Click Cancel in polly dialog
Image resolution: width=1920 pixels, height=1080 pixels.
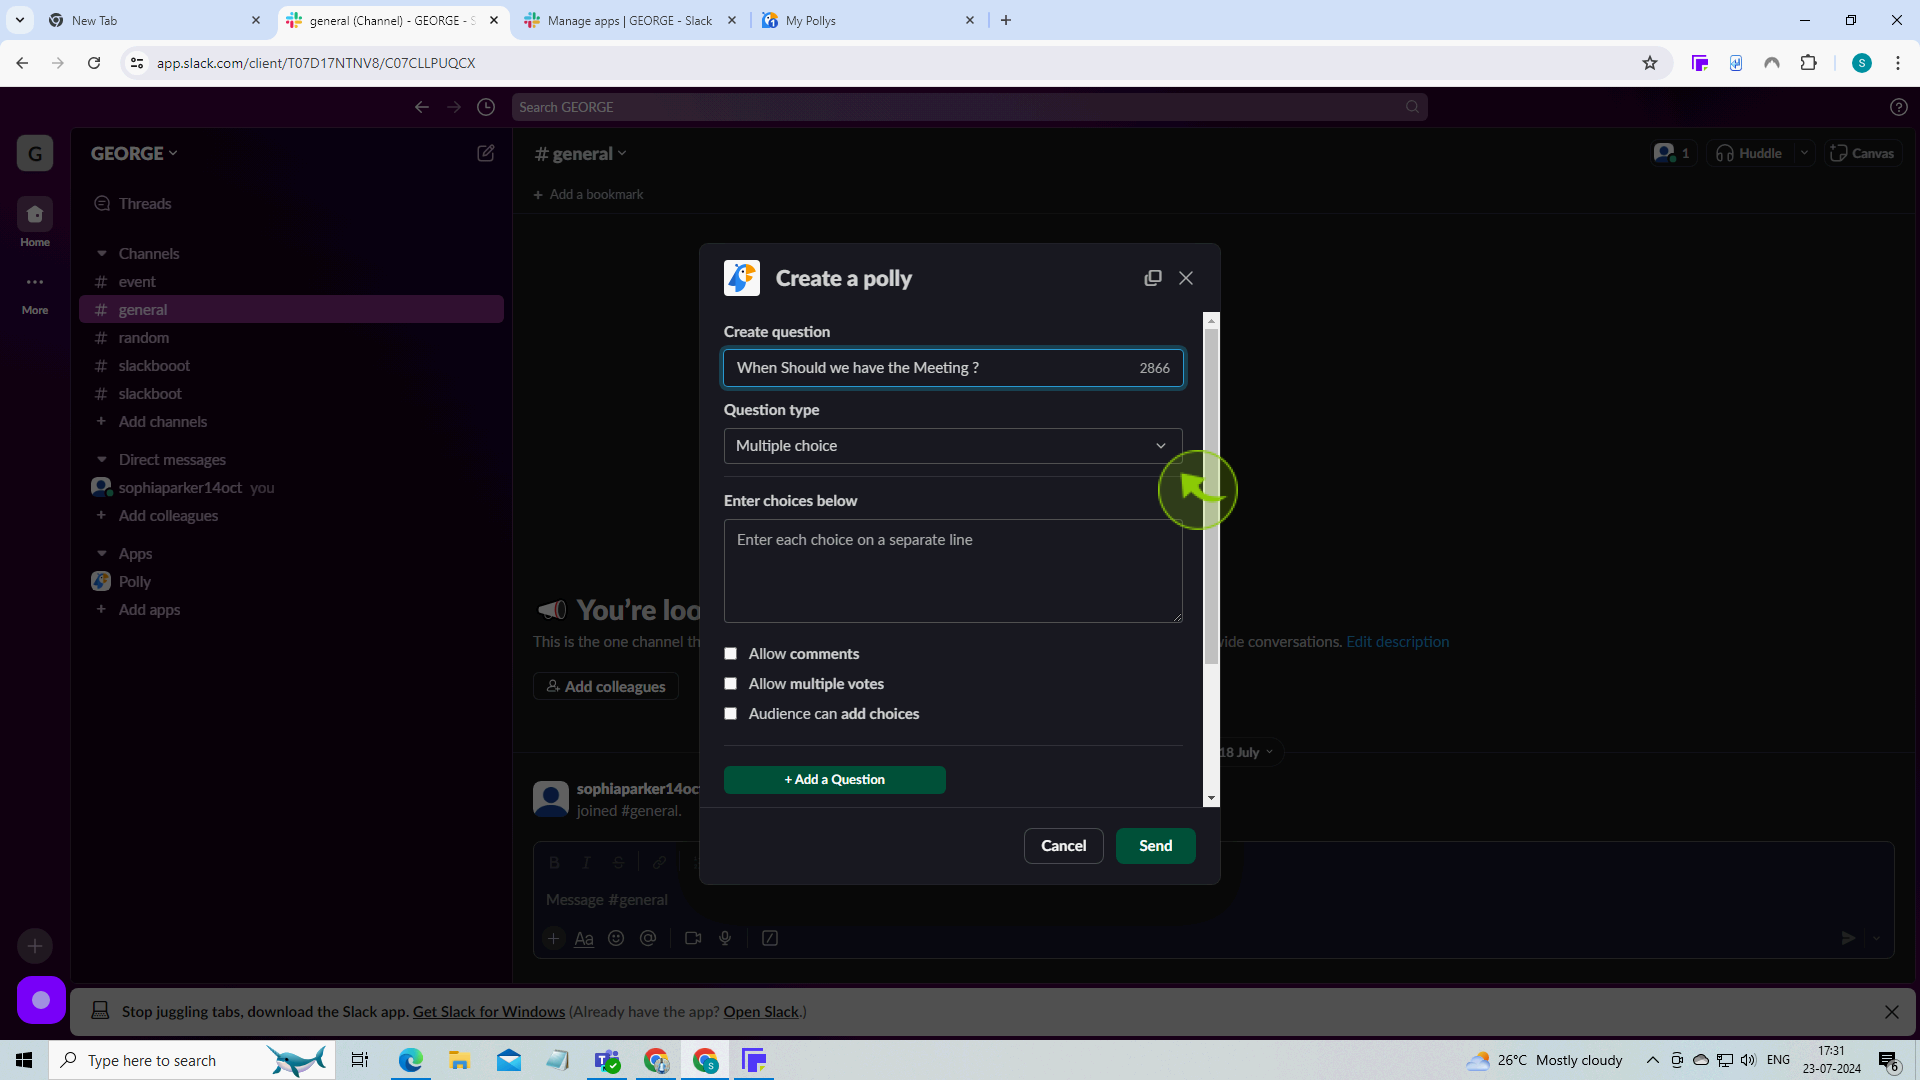(1064, 846)
